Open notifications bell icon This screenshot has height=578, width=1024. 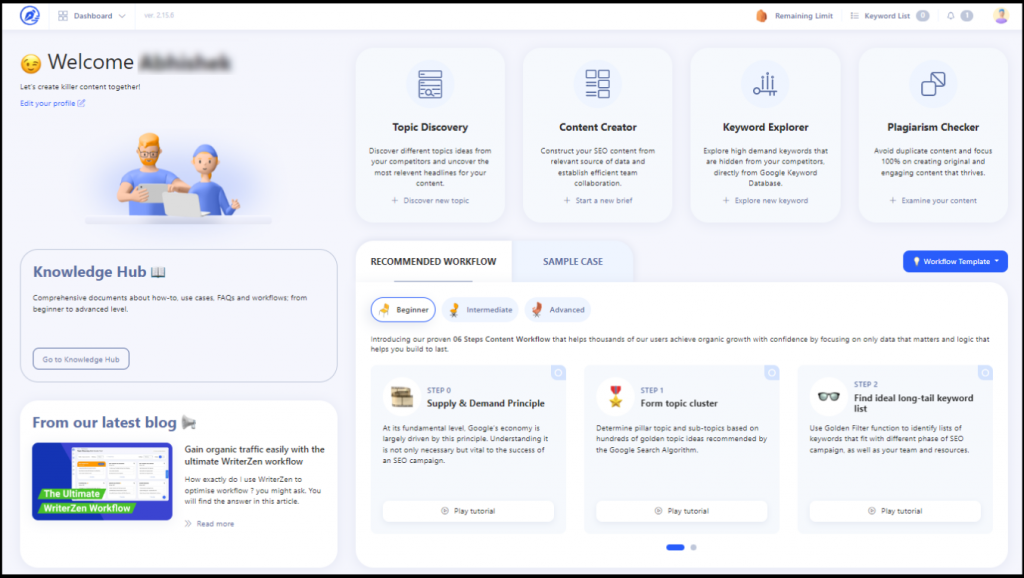950,16
